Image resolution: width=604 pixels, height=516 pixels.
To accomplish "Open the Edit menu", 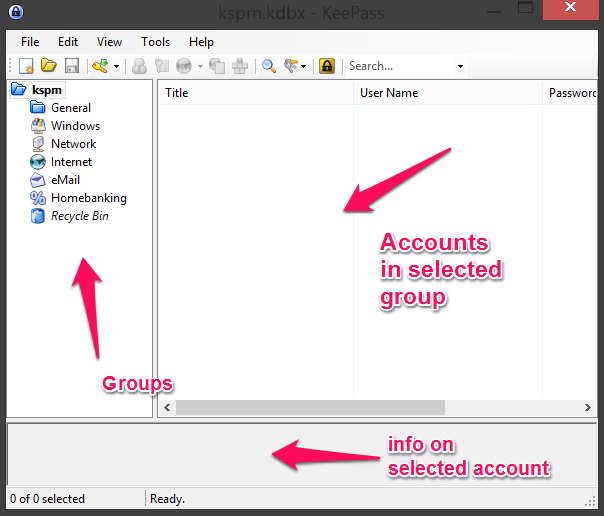I will coord(68,42).
